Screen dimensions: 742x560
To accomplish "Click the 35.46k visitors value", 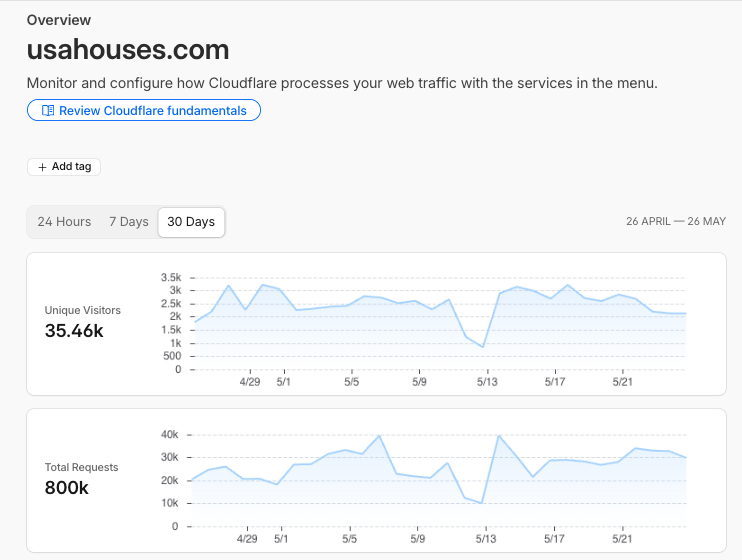I will pos(74,331).
